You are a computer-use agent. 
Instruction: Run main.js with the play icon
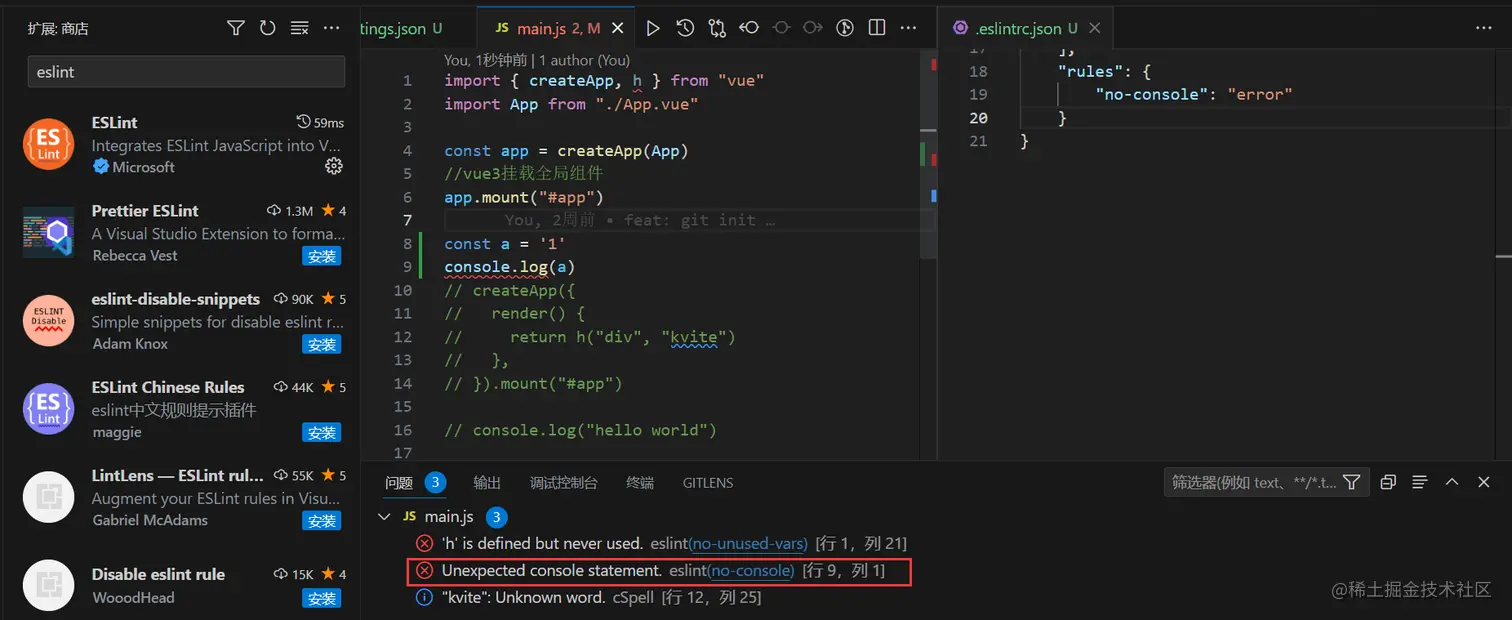(653, 28)
